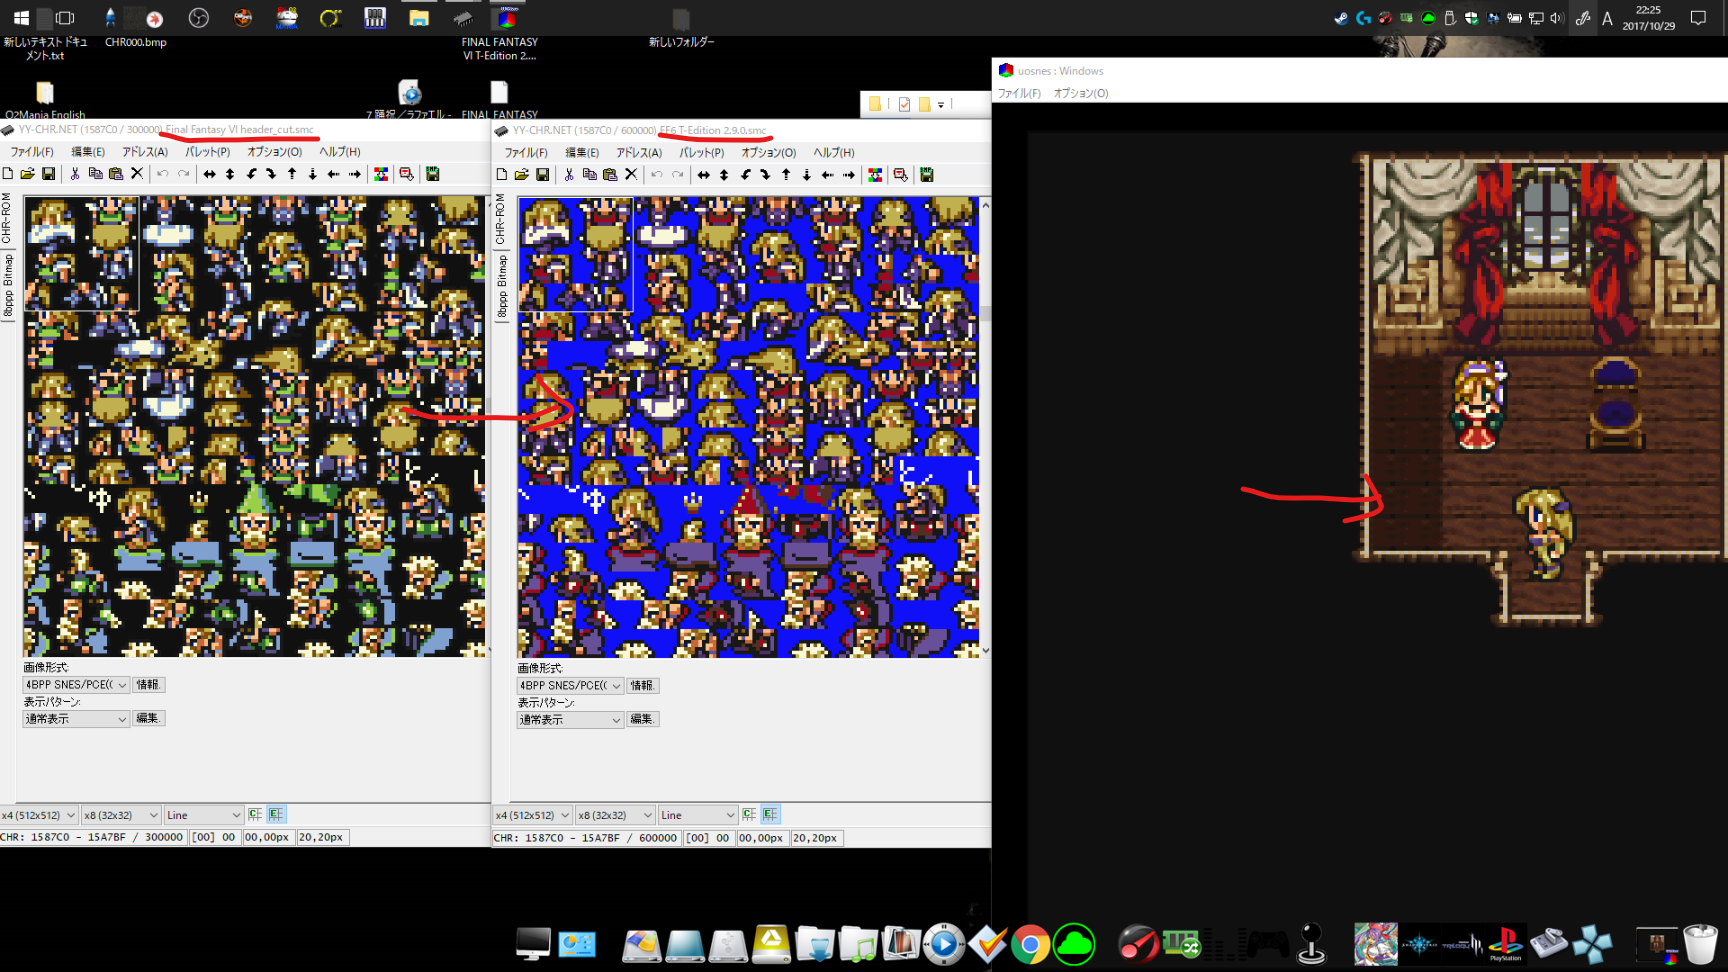Image resolution: width=1728 pixels, height=972 pixels.
Task: Click Delete X icon in header_cut.smc window
Action: point(137,174)
